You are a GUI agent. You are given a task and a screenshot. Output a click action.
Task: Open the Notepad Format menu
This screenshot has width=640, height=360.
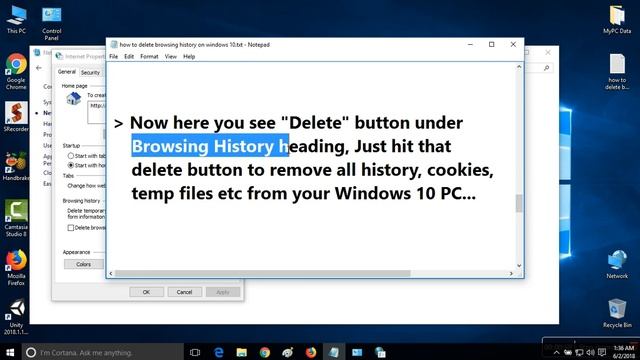point(149,56)
